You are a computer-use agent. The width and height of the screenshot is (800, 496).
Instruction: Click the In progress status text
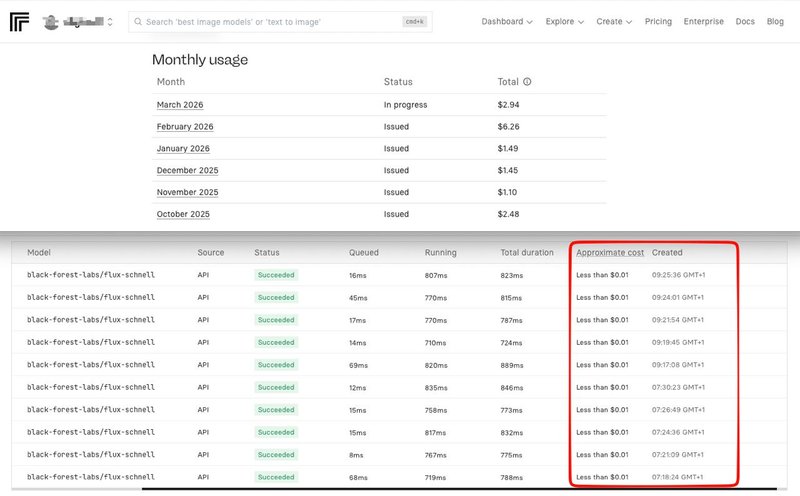click(406, 105)
